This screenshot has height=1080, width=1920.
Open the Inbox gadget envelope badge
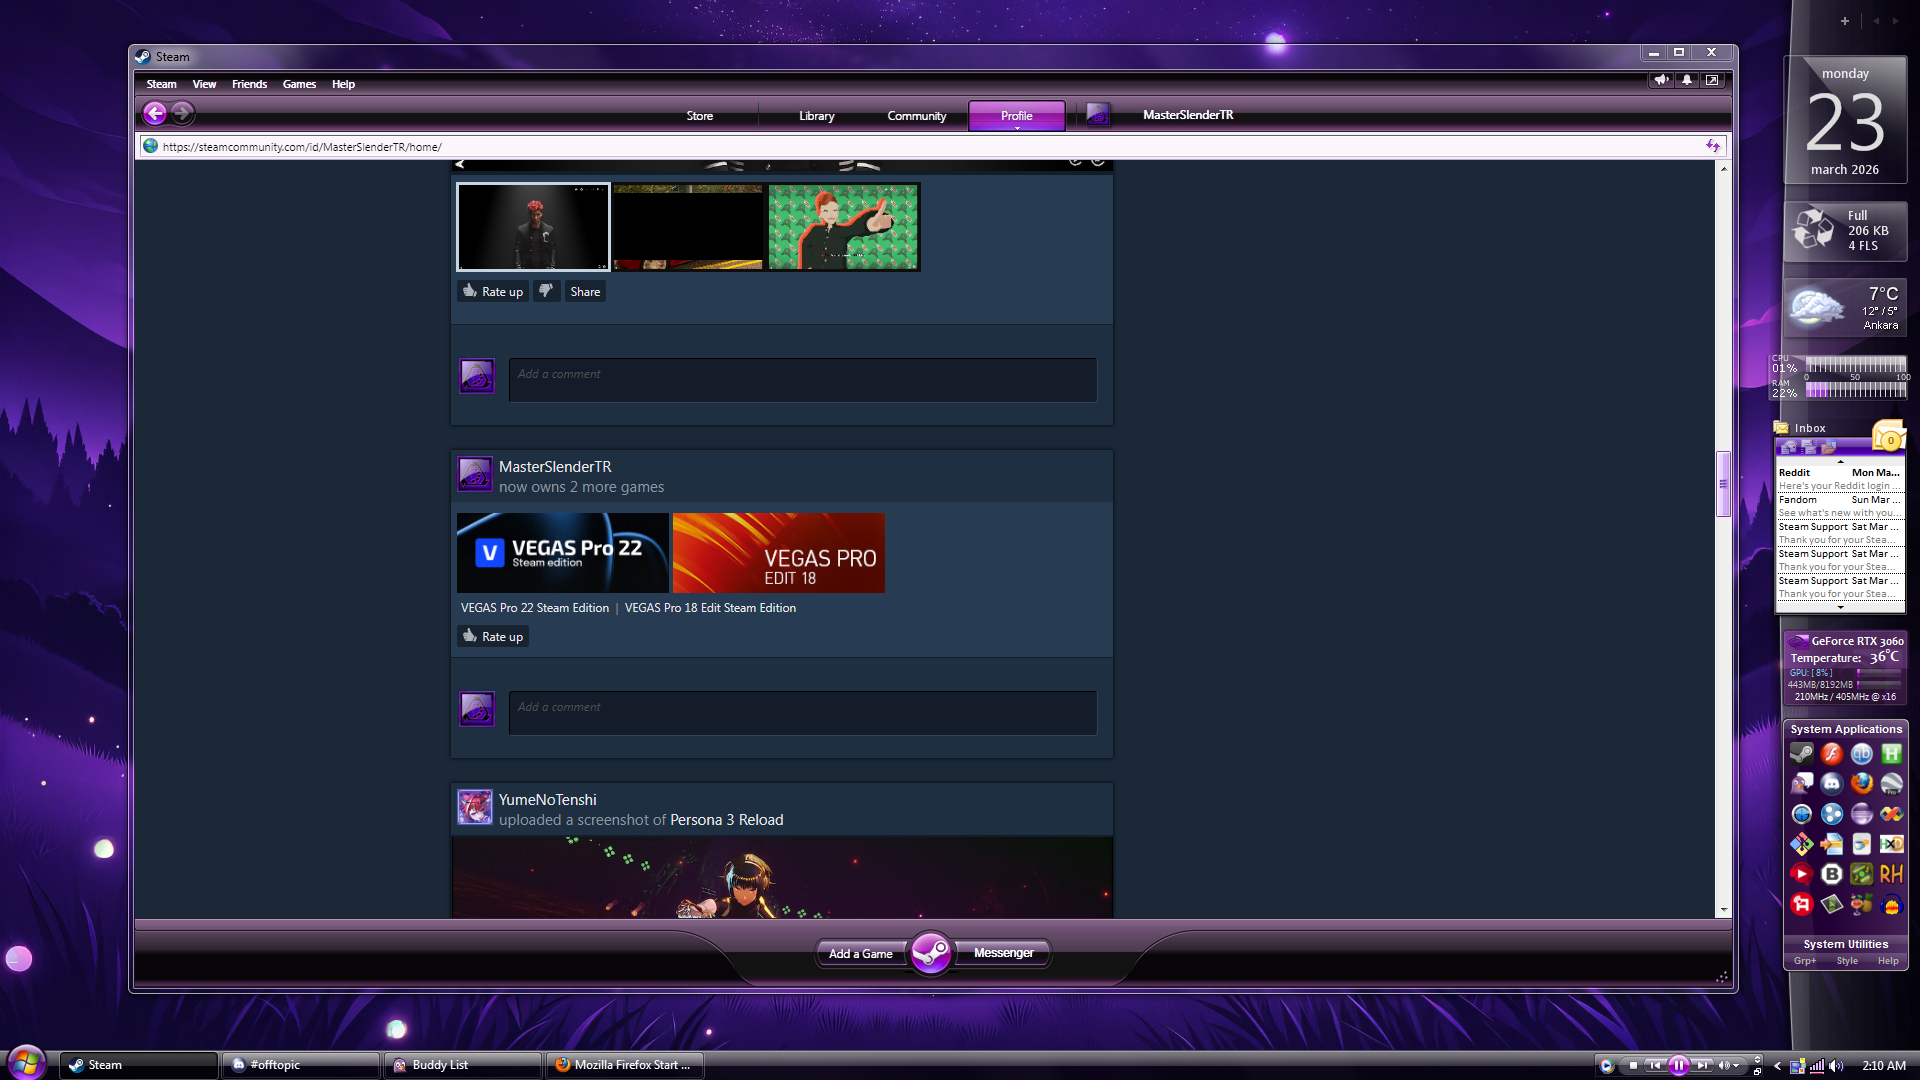pyautogui.click(x=1889, y=437)
